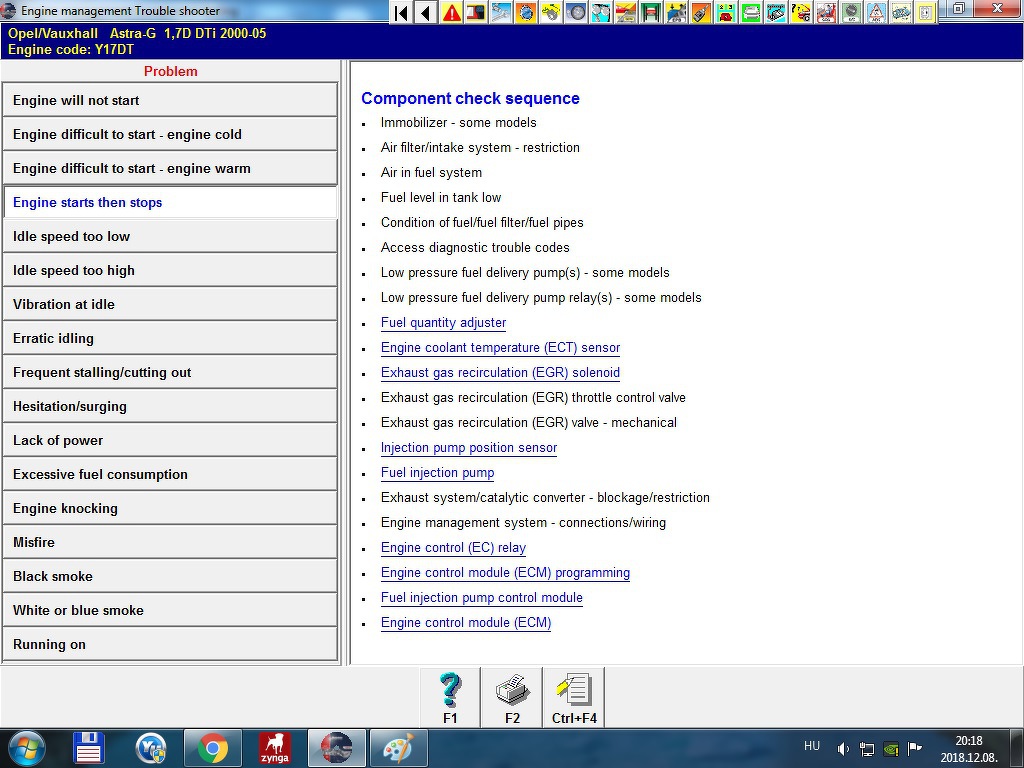The height and width of the screenshot is (768, 1024).
Task: Open the red car on green icon
Action: 726,12
